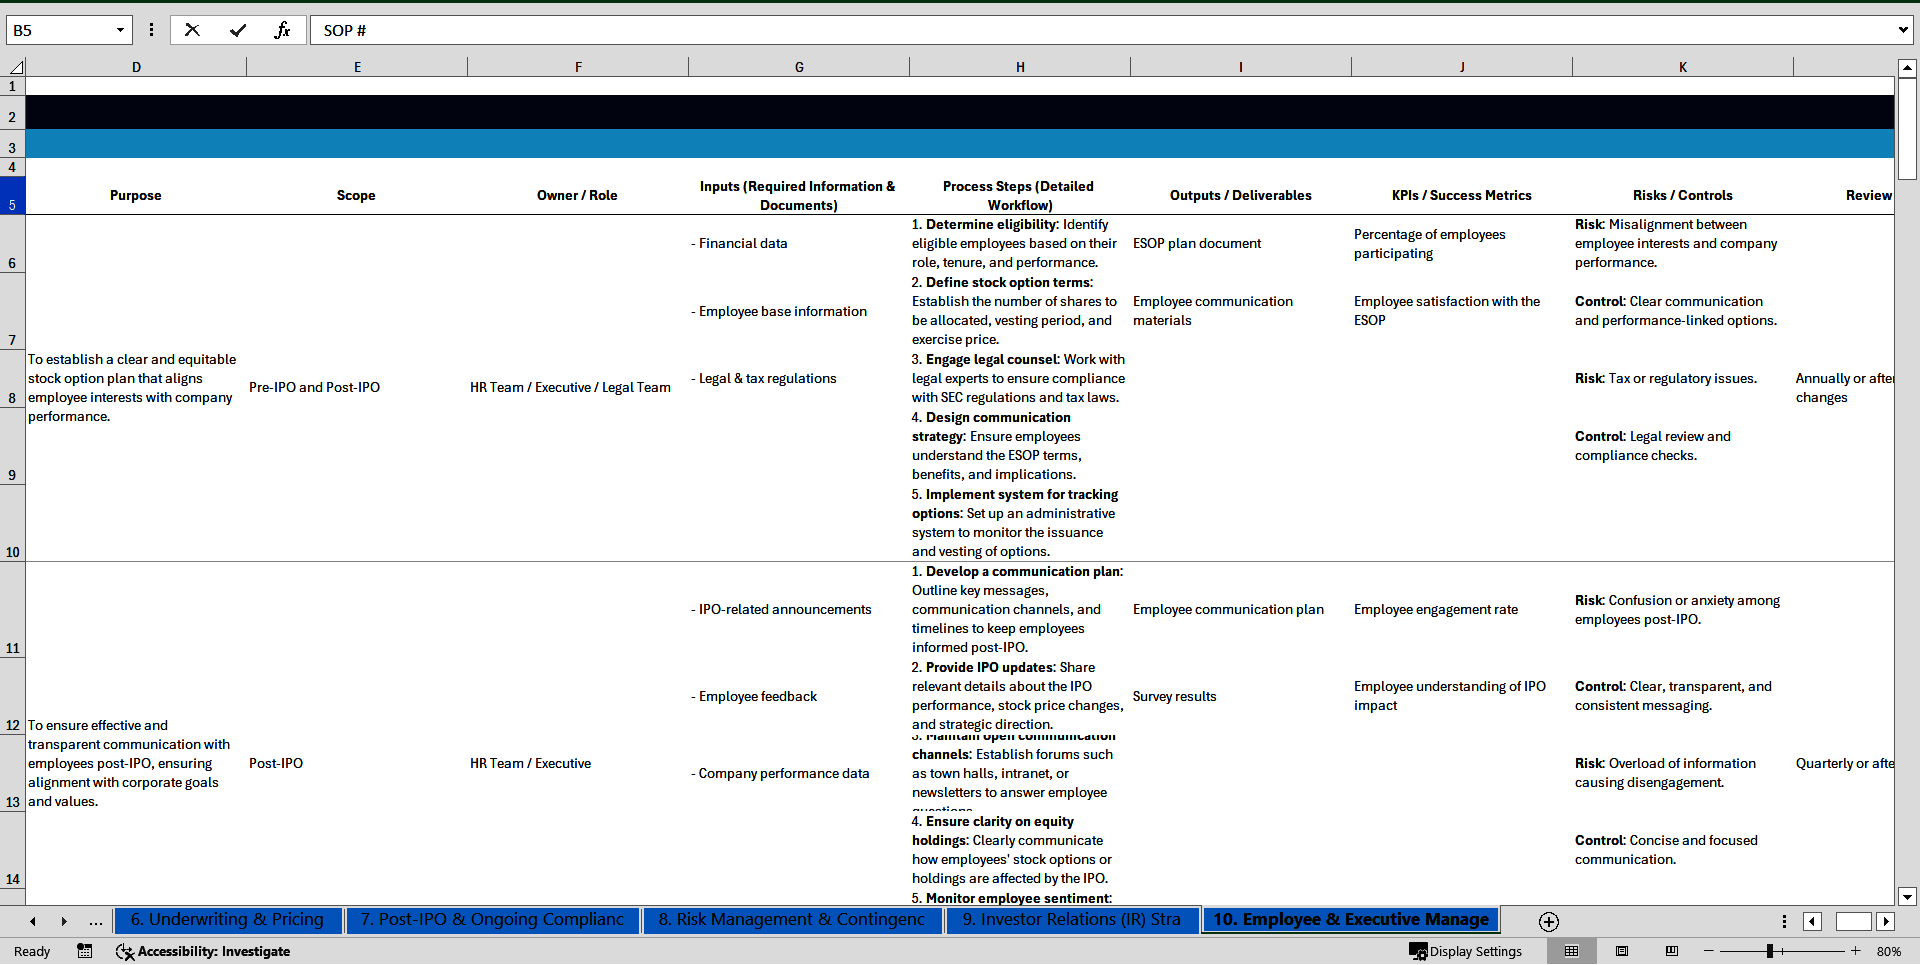Show hidden sheet tabs via ellipsis
1920x965 pixels.
coord(95,921)
